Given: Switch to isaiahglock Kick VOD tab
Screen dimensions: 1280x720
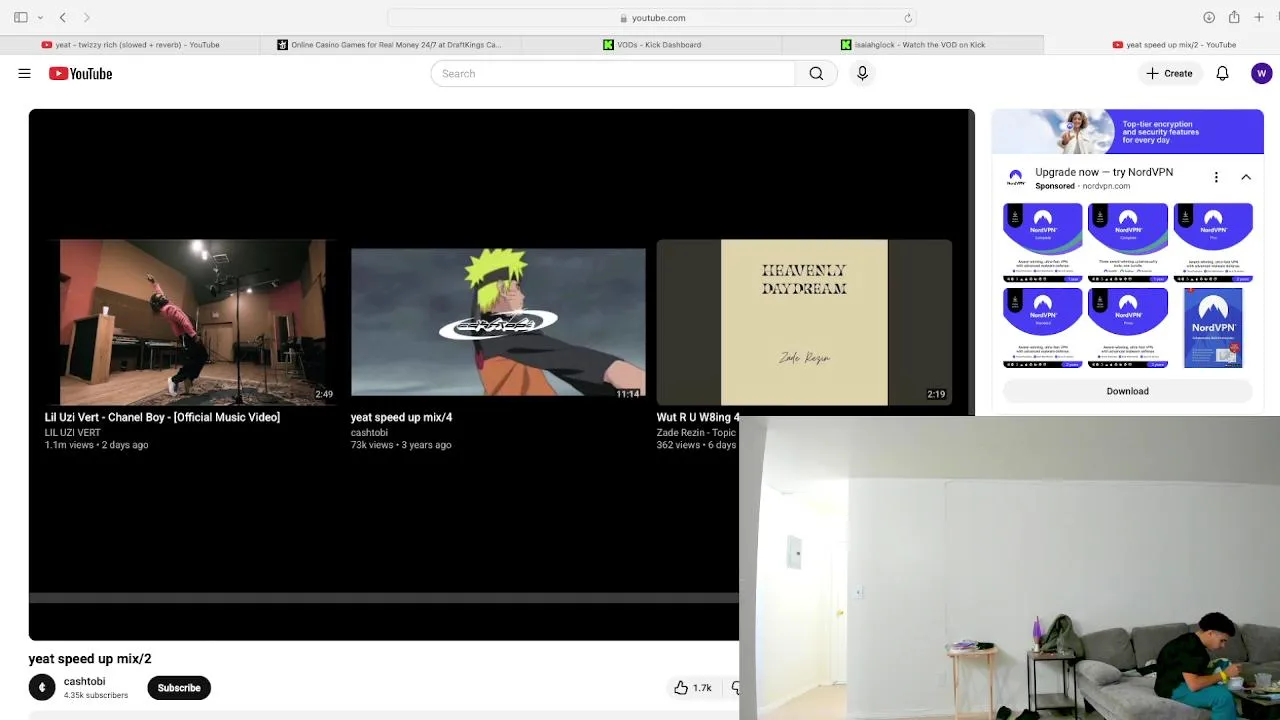Looking at the screenshot, I should (x=913, y=44).
